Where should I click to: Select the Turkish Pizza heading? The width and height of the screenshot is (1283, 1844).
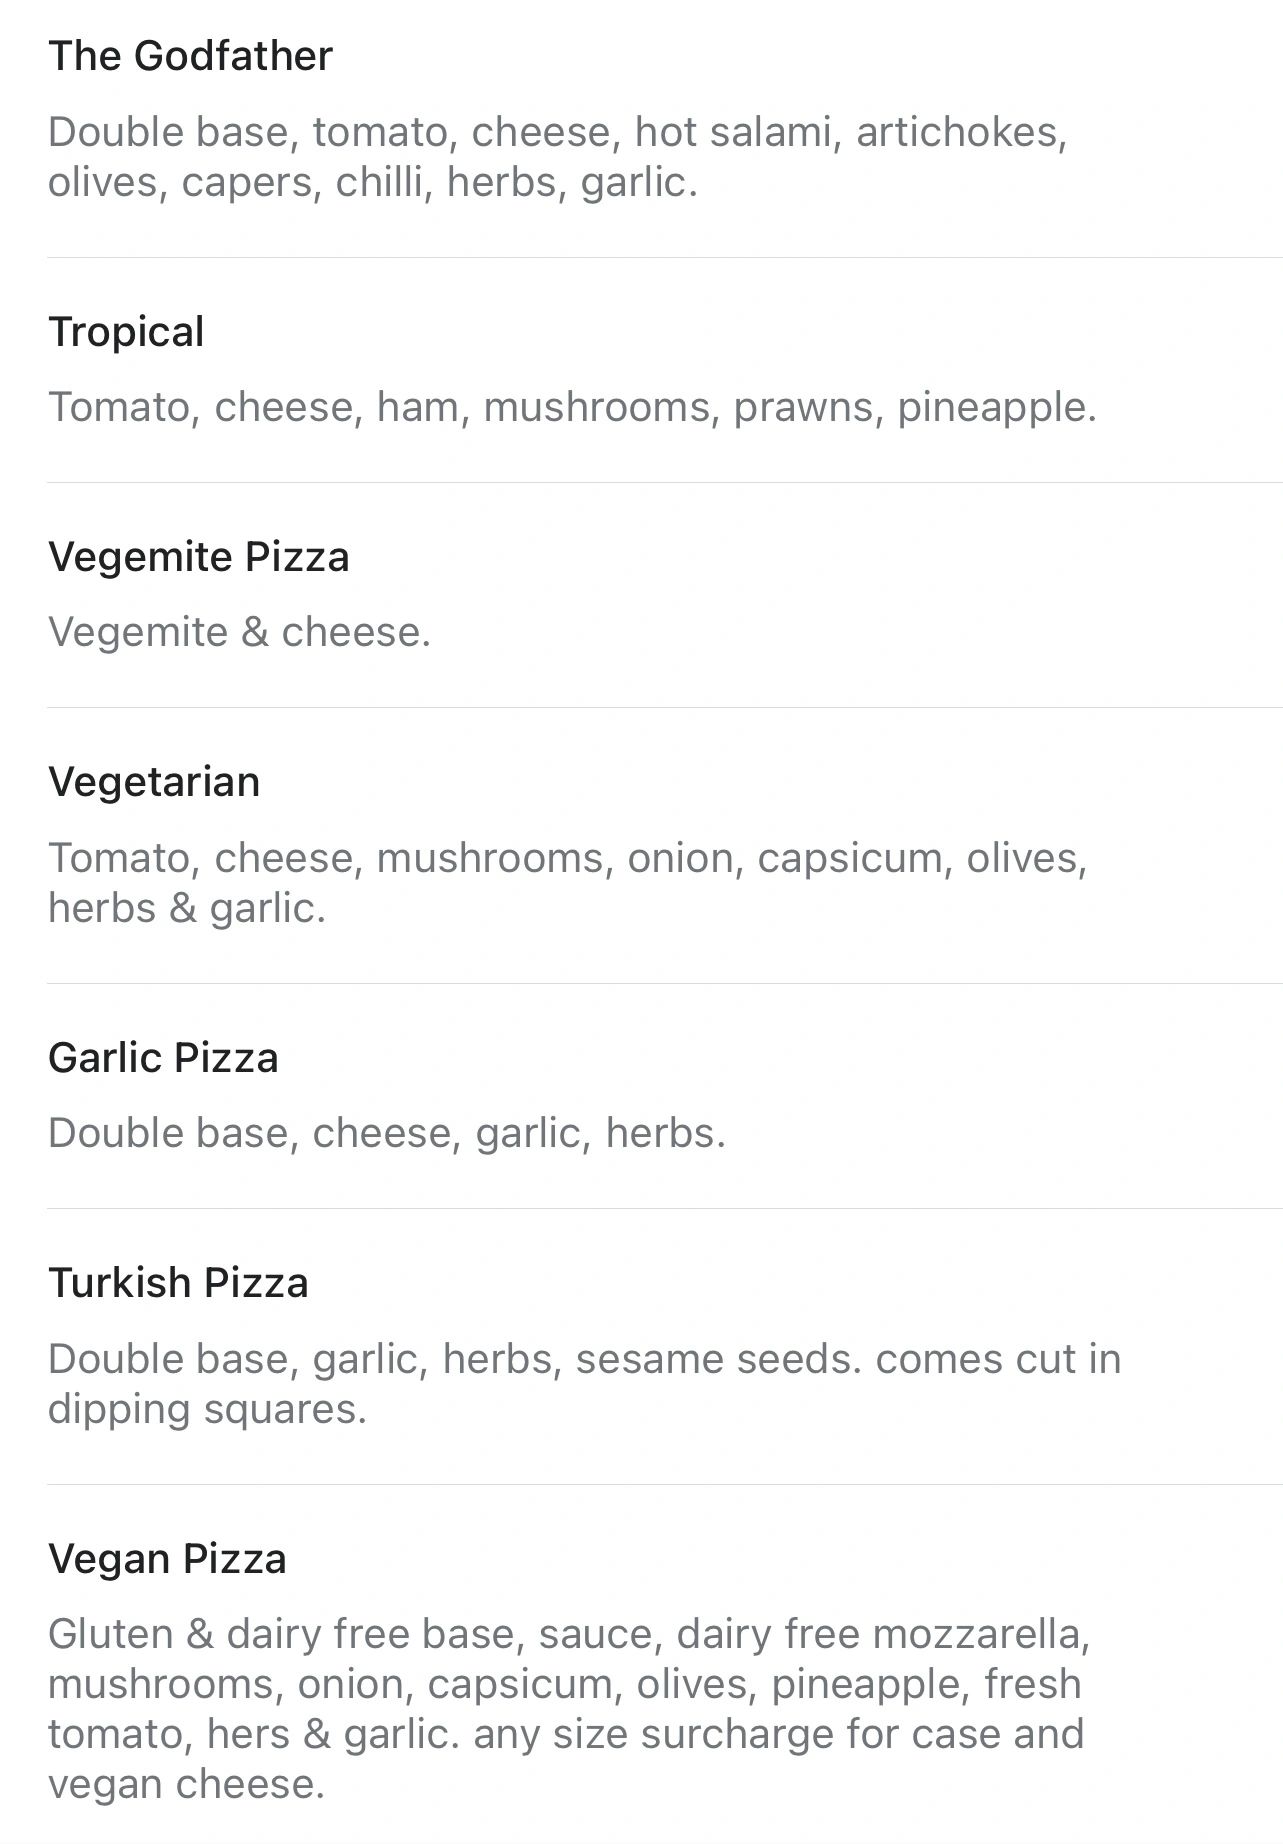(x=178, y=1283)
